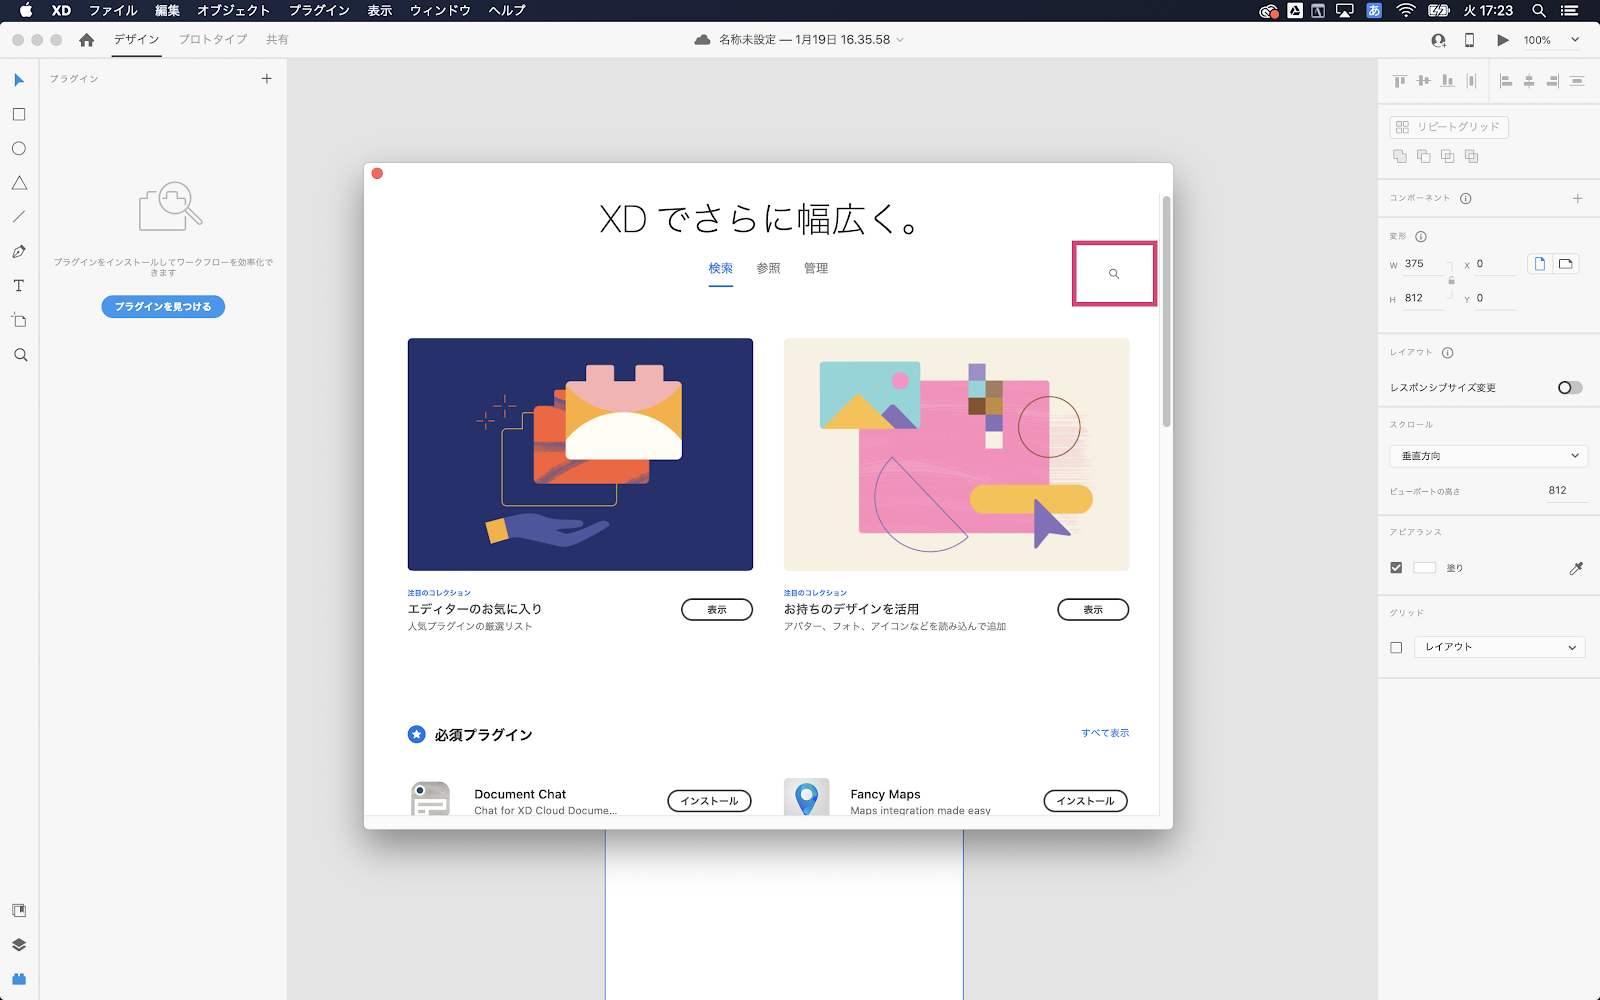Screen dimensions: 1600x1000
Task: Open エディターのお気に入り collection thumbnail
Action: (580, 454)
